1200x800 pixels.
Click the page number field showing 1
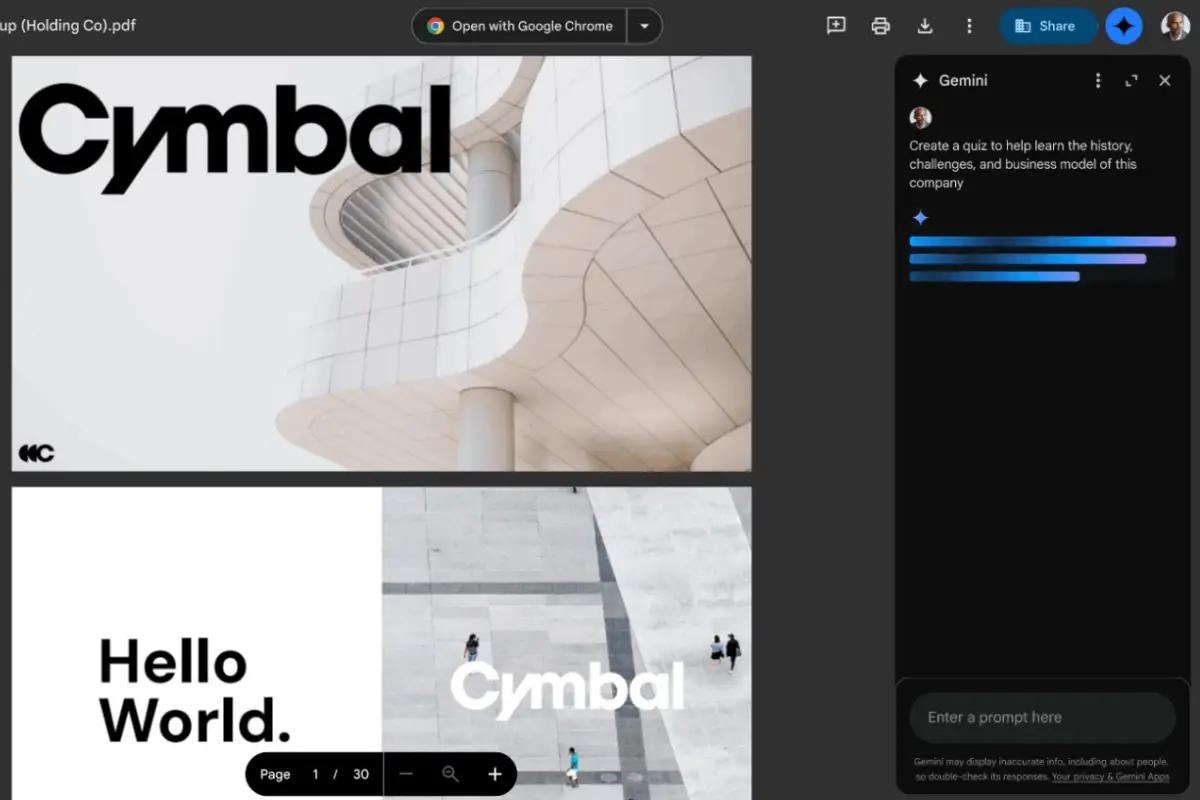tap(315, 774)
